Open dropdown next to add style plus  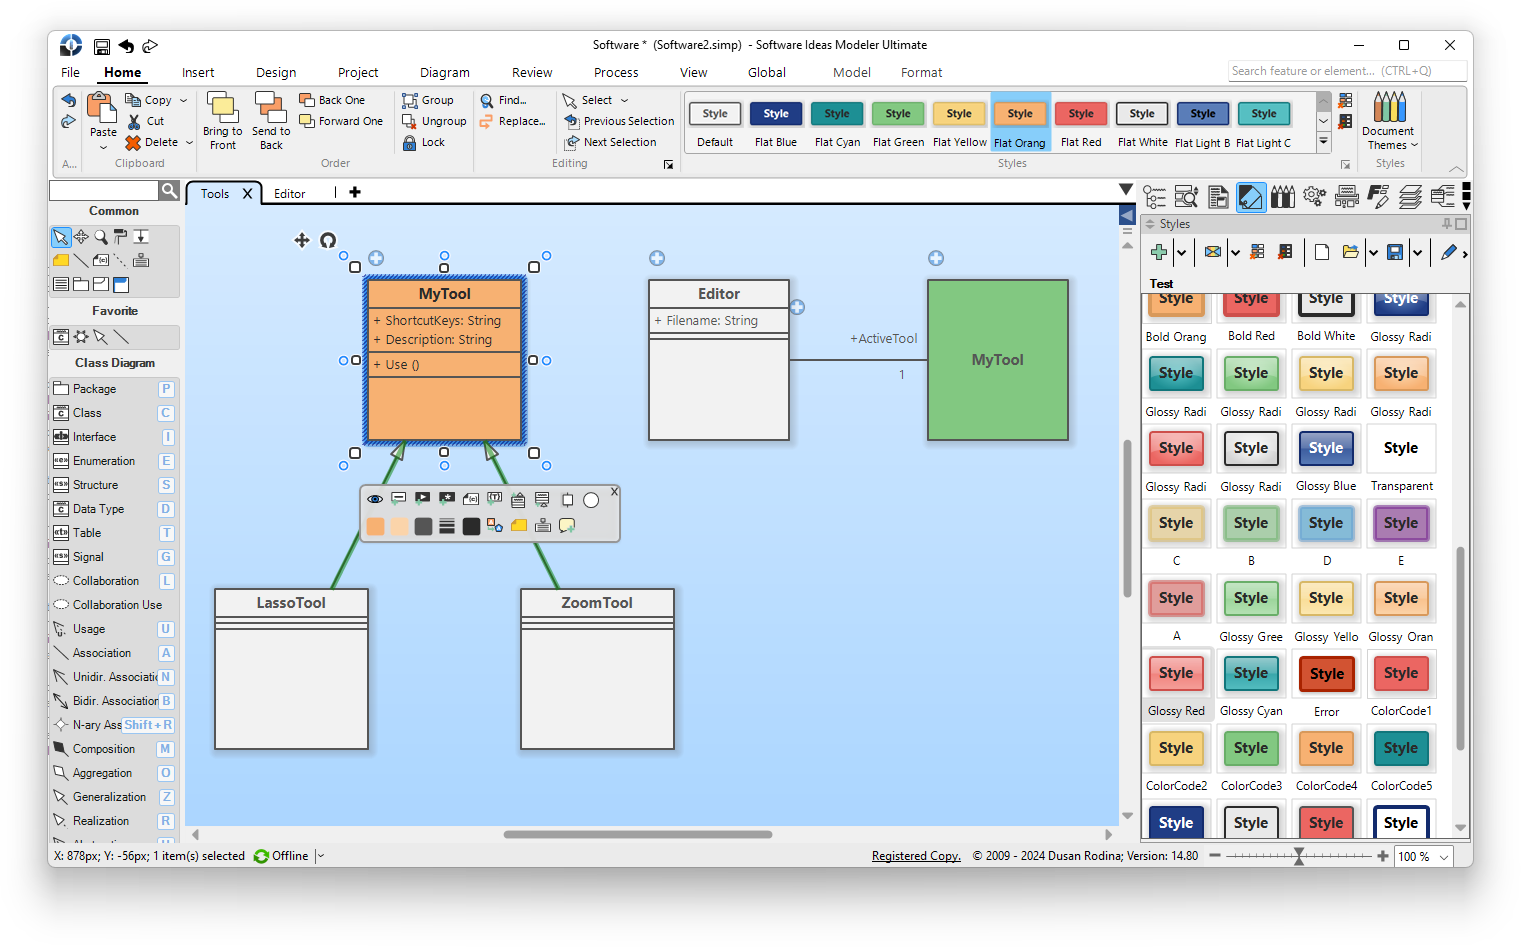(1181, 252)
